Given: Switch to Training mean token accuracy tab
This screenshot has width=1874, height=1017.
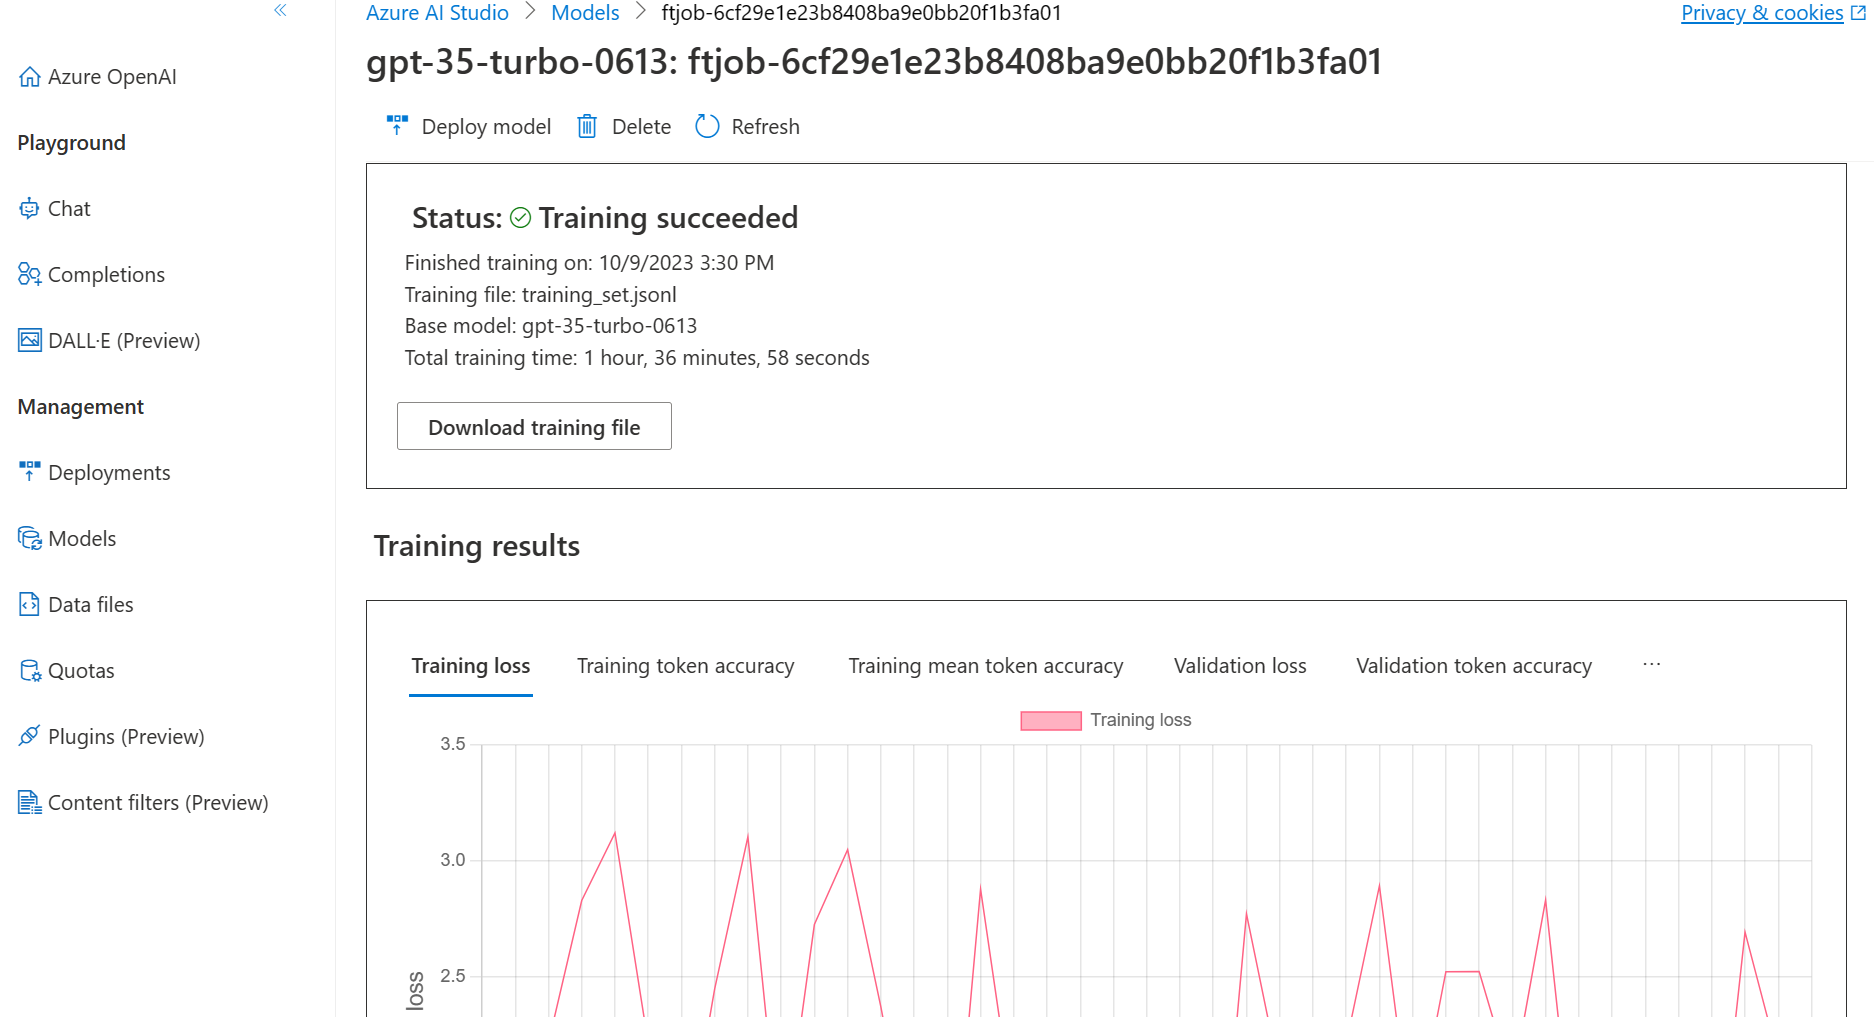Looking at the screenshot, I should pyautogui.click(x=986, y=666).
